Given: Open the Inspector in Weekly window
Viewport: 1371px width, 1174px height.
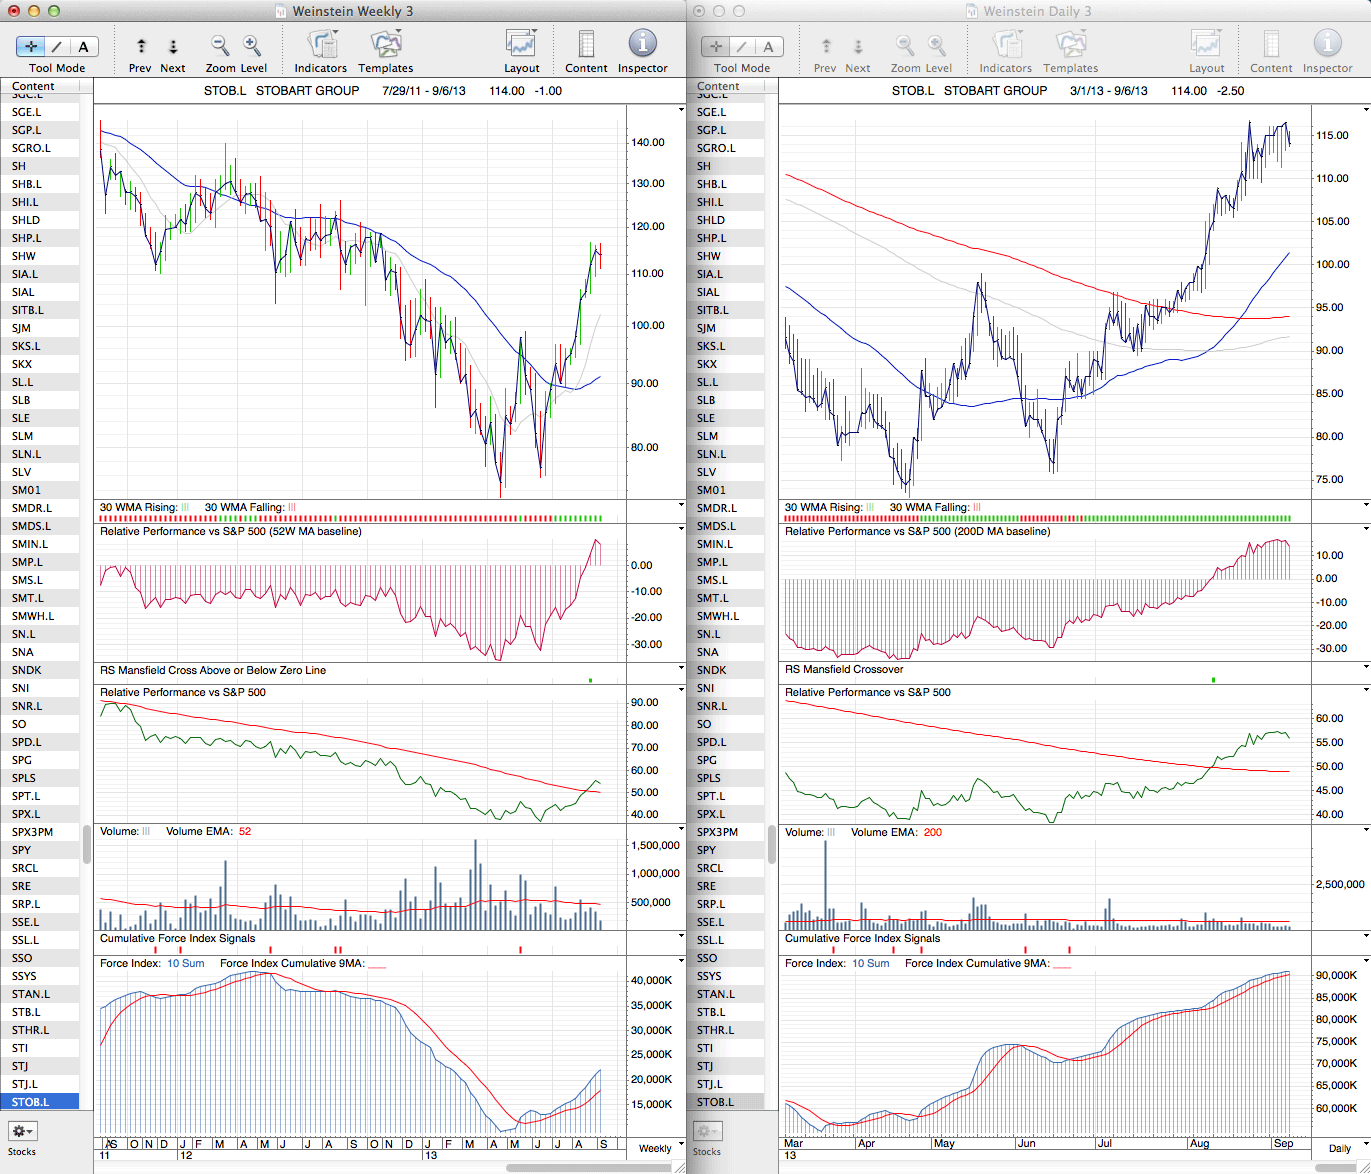Looking at the screenshot, I should (642, 46).
